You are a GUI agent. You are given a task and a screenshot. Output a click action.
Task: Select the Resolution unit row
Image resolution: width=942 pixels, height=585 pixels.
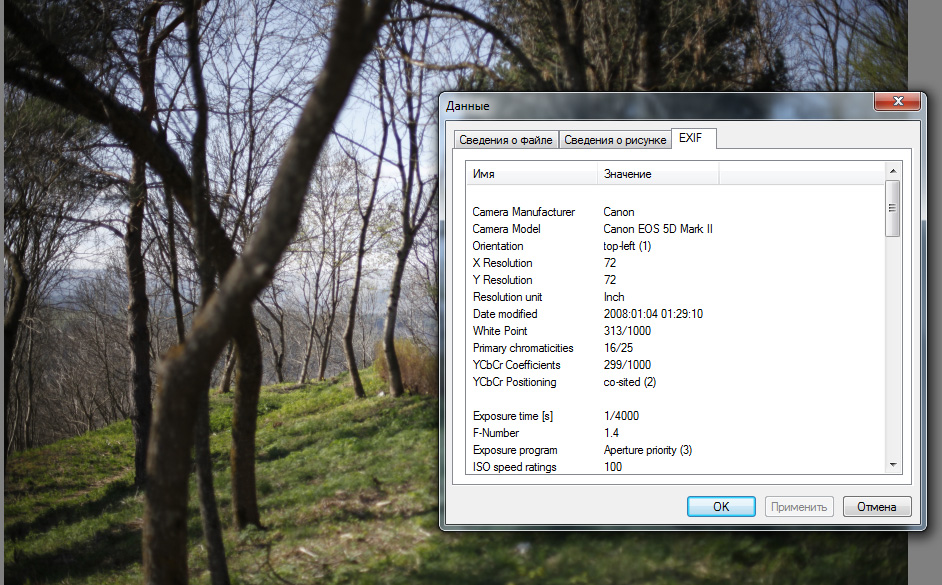[x=676, y=297]
